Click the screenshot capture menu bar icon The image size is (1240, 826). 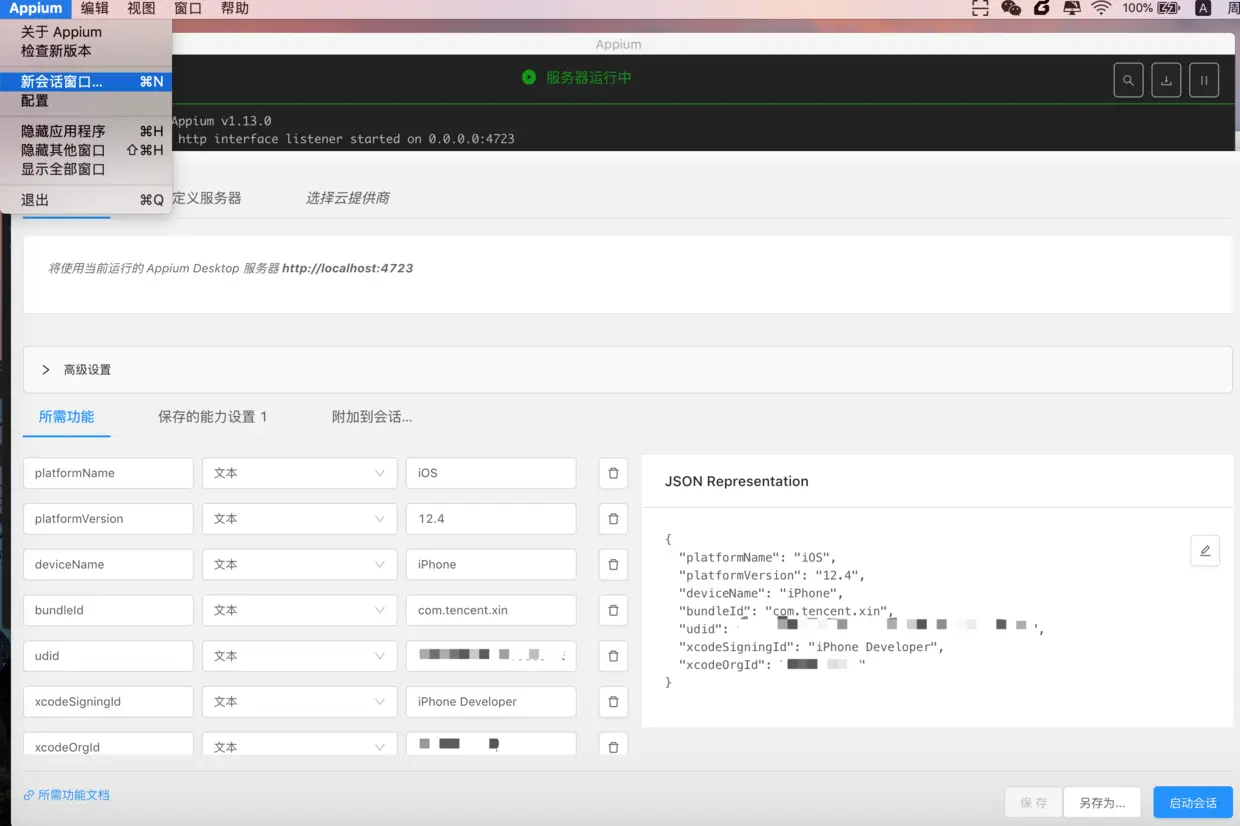pos(980,8)
